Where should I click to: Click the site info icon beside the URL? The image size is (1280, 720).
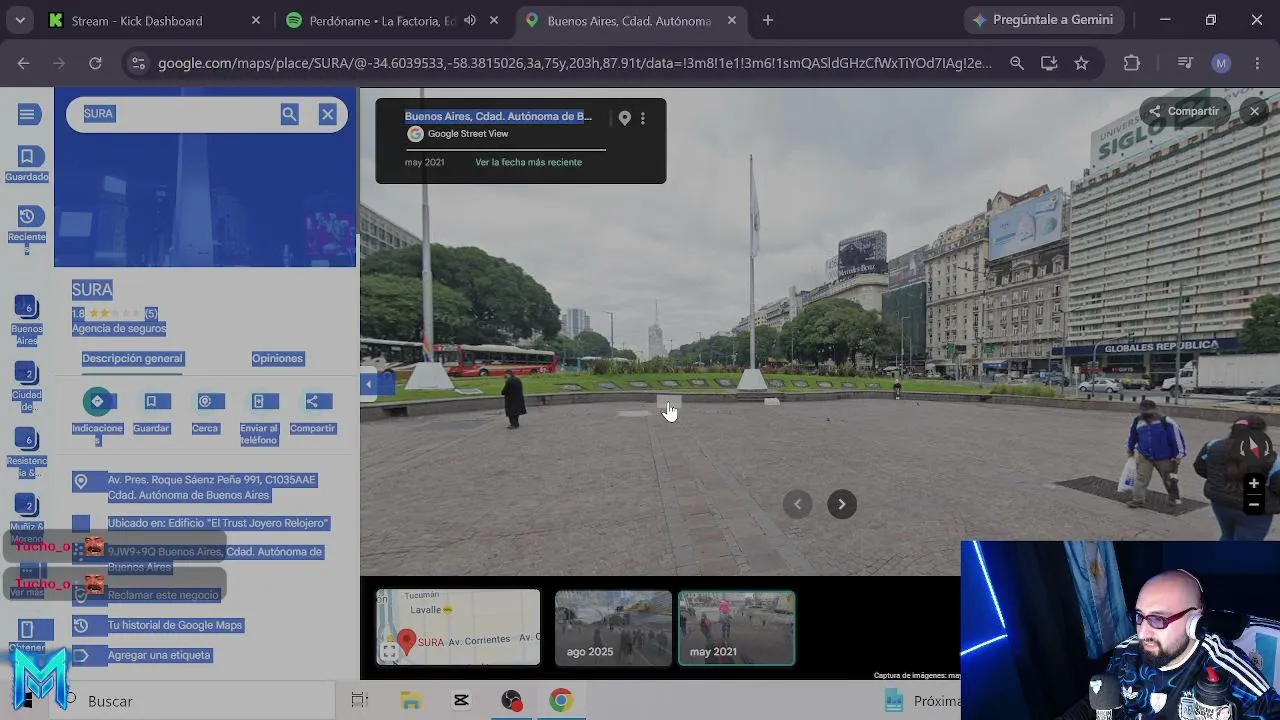tap(138, 63)
